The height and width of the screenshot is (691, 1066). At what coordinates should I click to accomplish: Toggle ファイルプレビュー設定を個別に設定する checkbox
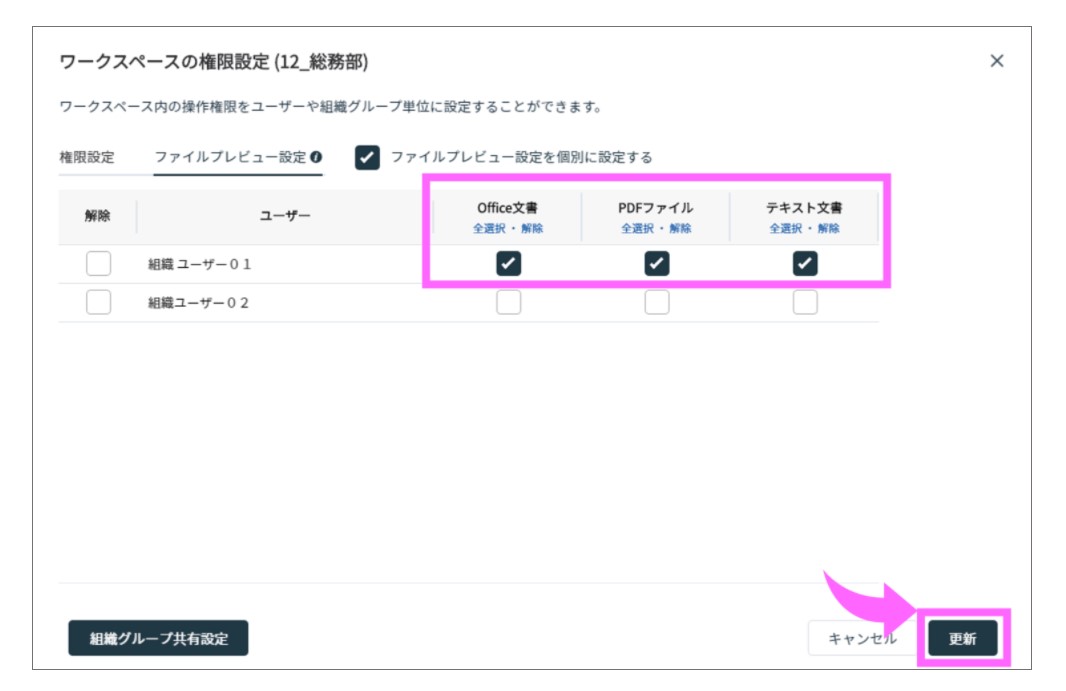coord(367,157)
